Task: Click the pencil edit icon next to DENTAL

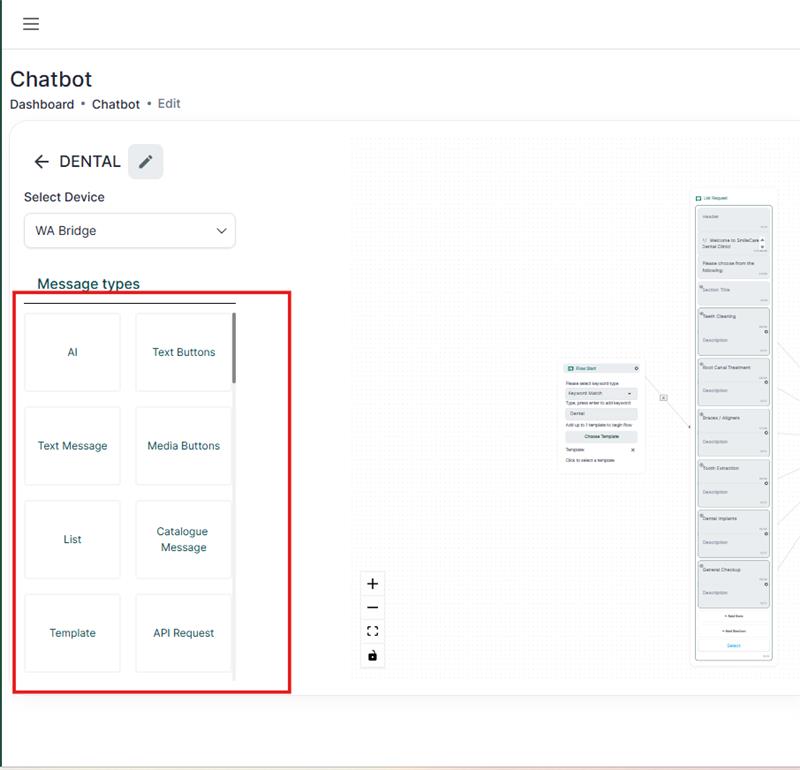Action: point(146,162)
